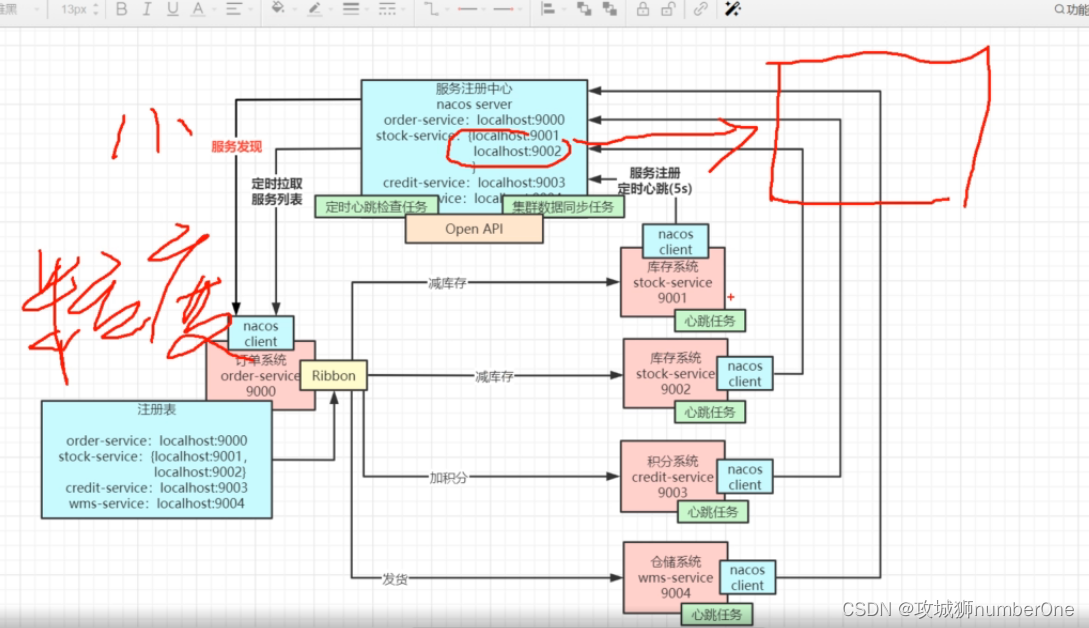
Task: Select nacos client beside stock-service 9002
Action: (745, 374)
